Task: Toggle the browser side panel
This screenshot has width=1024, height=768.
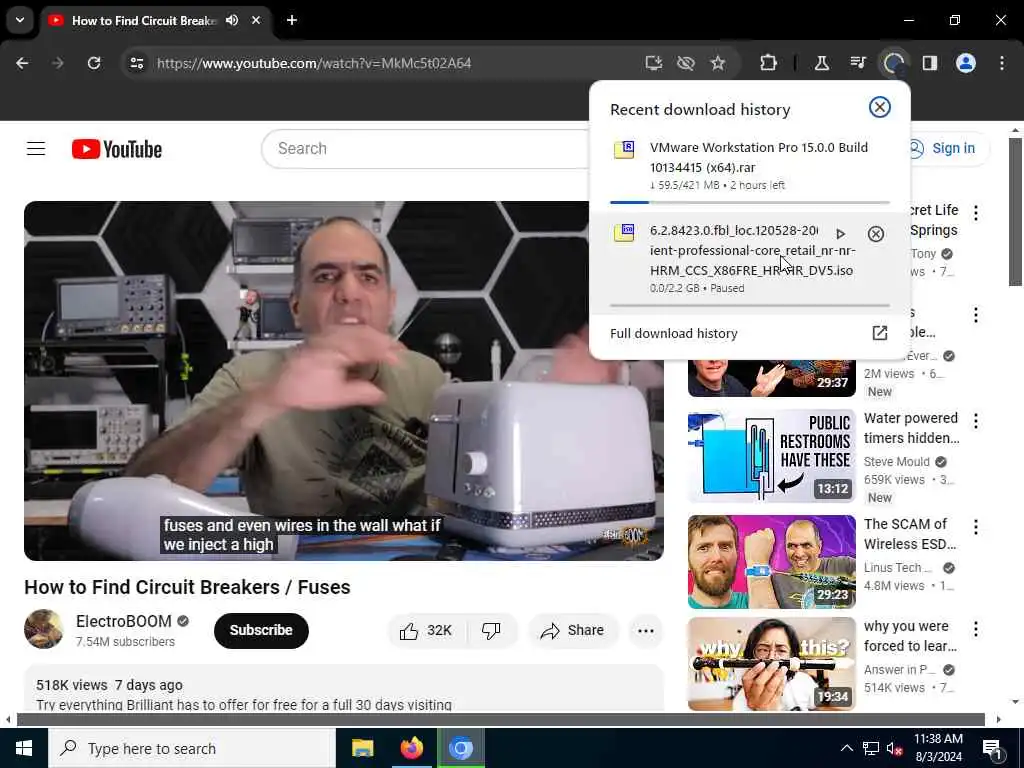Action: click(929, 63)
